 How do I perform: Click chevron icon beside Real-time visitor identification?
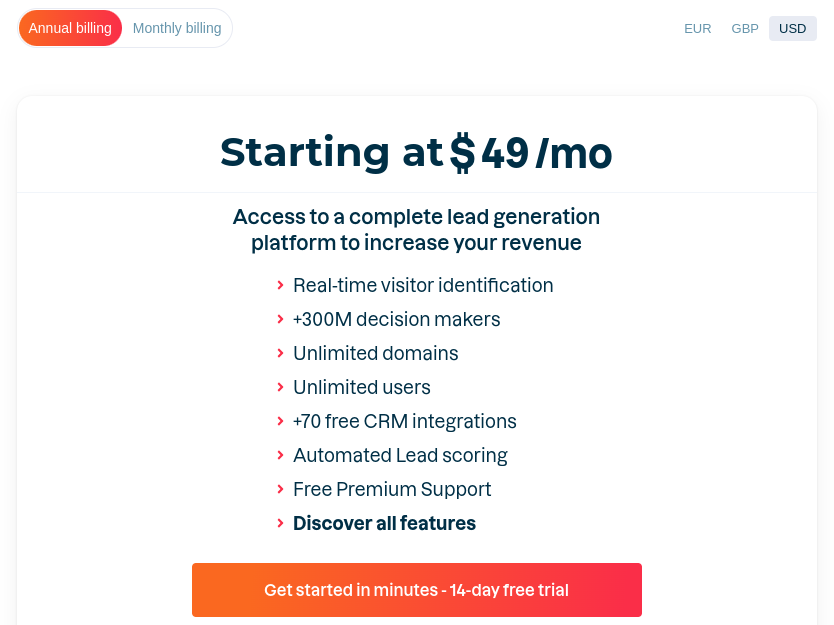point(280,286)
